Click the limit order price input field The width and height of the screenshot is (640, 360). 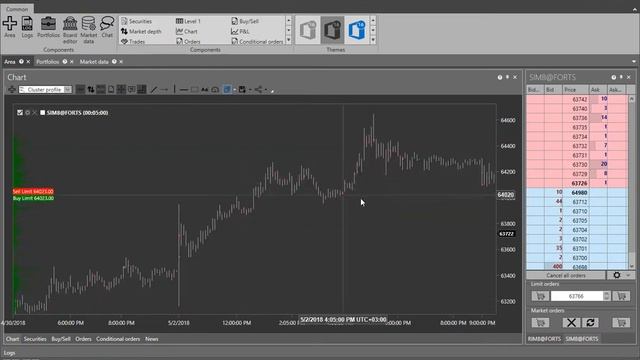(x=576, y=296)
